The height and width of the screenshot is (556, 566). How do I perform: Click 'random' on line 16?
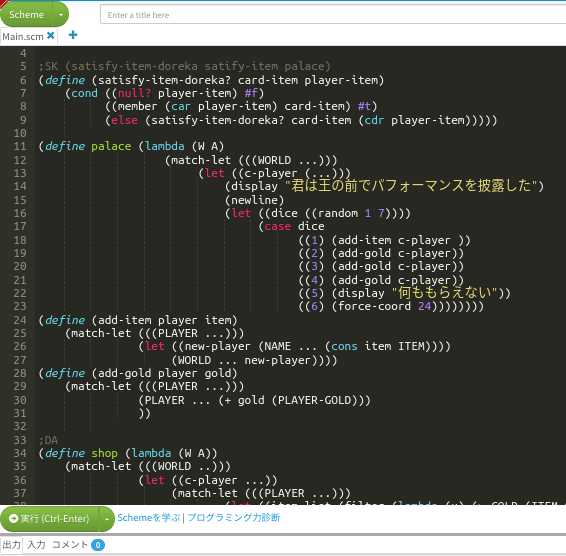point(338,213)
